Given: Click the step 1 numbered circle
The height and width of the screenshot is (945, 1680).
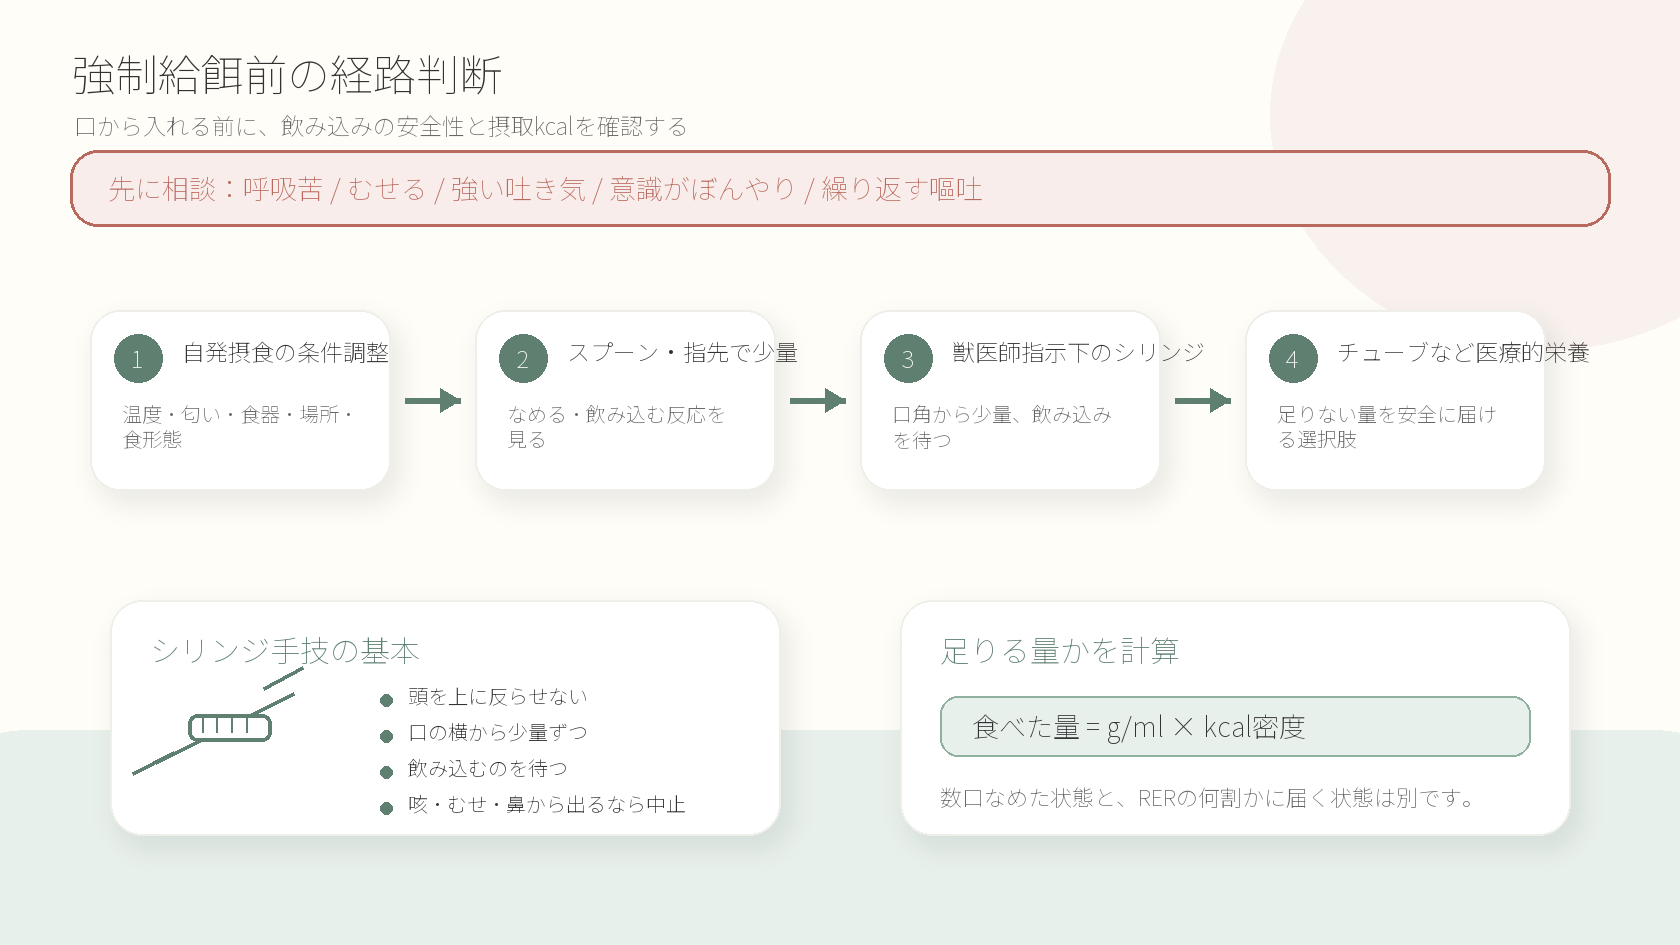Looking at the screenshot, I should pyautogui.click(x=138, y=359).
